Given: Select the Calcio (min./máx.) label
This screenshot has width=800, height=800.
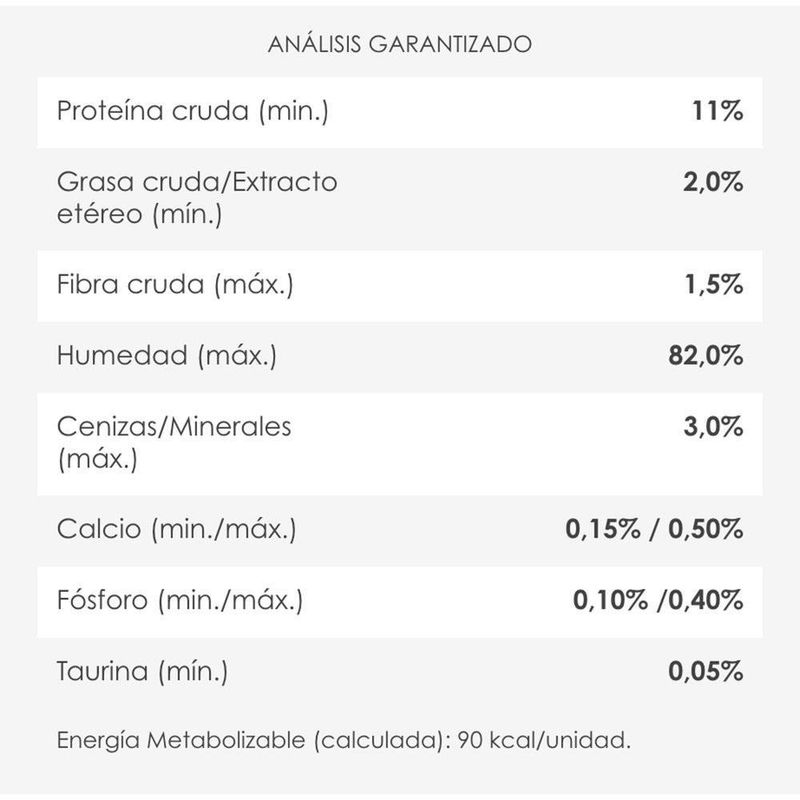Looking at the screenshot, I should [177, 529].
